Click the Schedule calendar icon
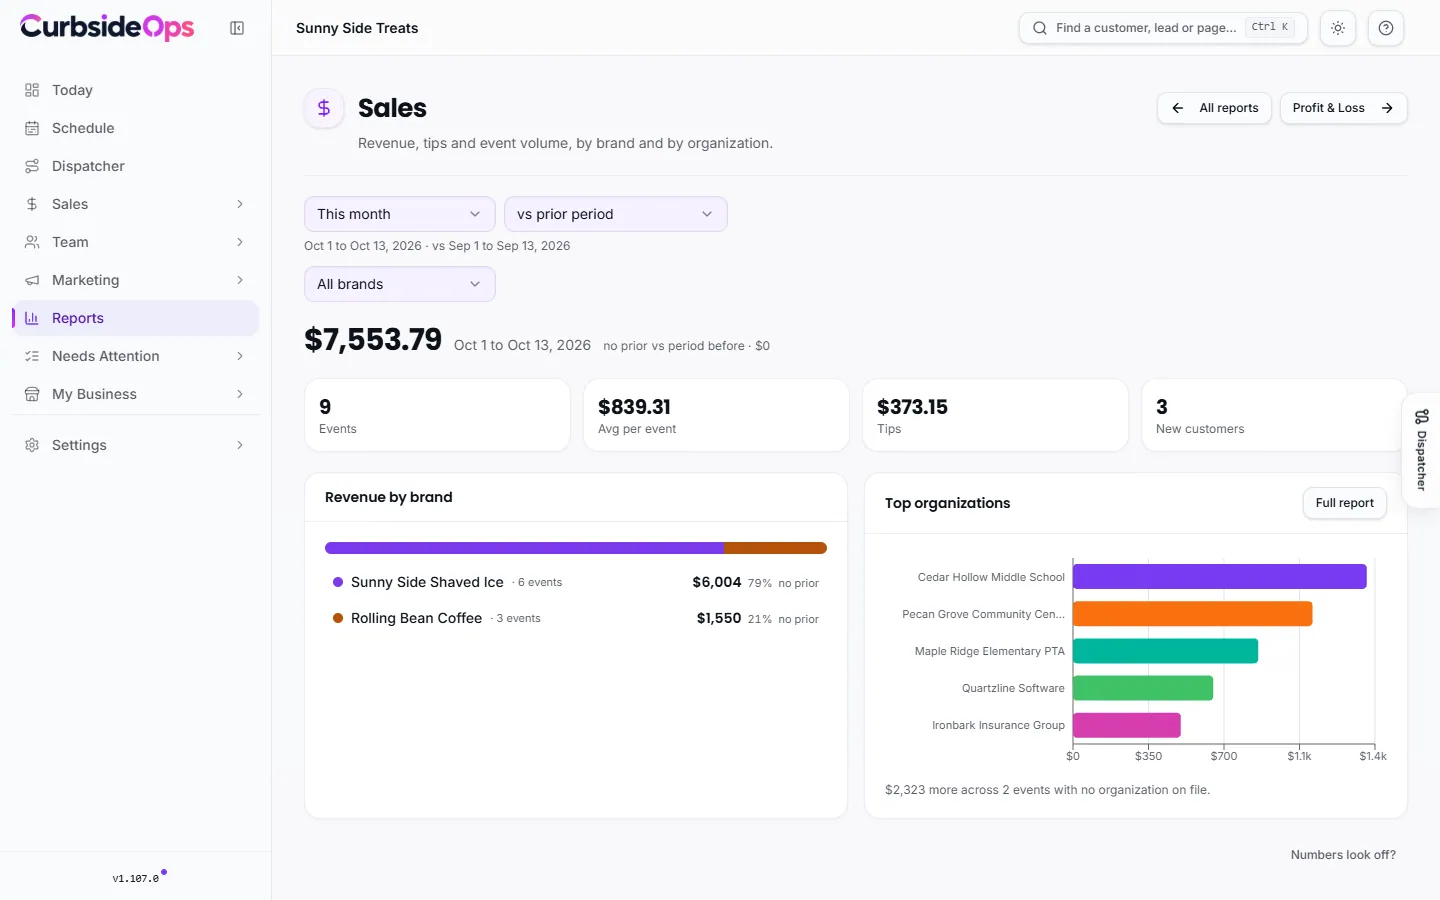The height and width of the screenshot is (900, 1440). tap(32, 128)
